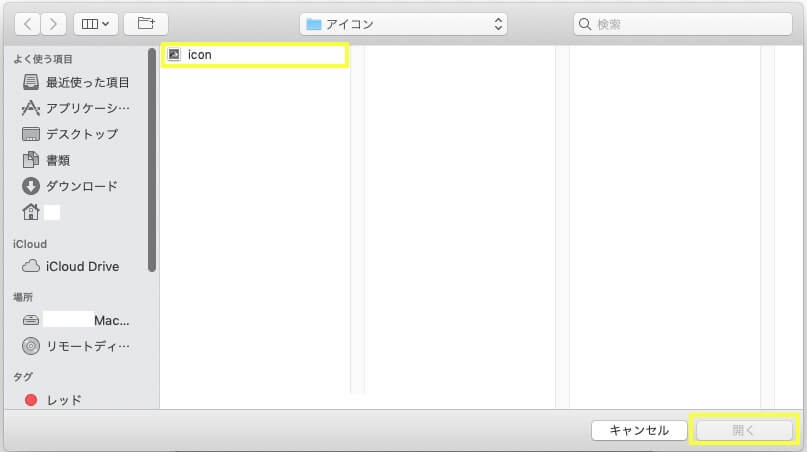Click the よく使う項目 section header
807x452 pixels.
[43, 59]
